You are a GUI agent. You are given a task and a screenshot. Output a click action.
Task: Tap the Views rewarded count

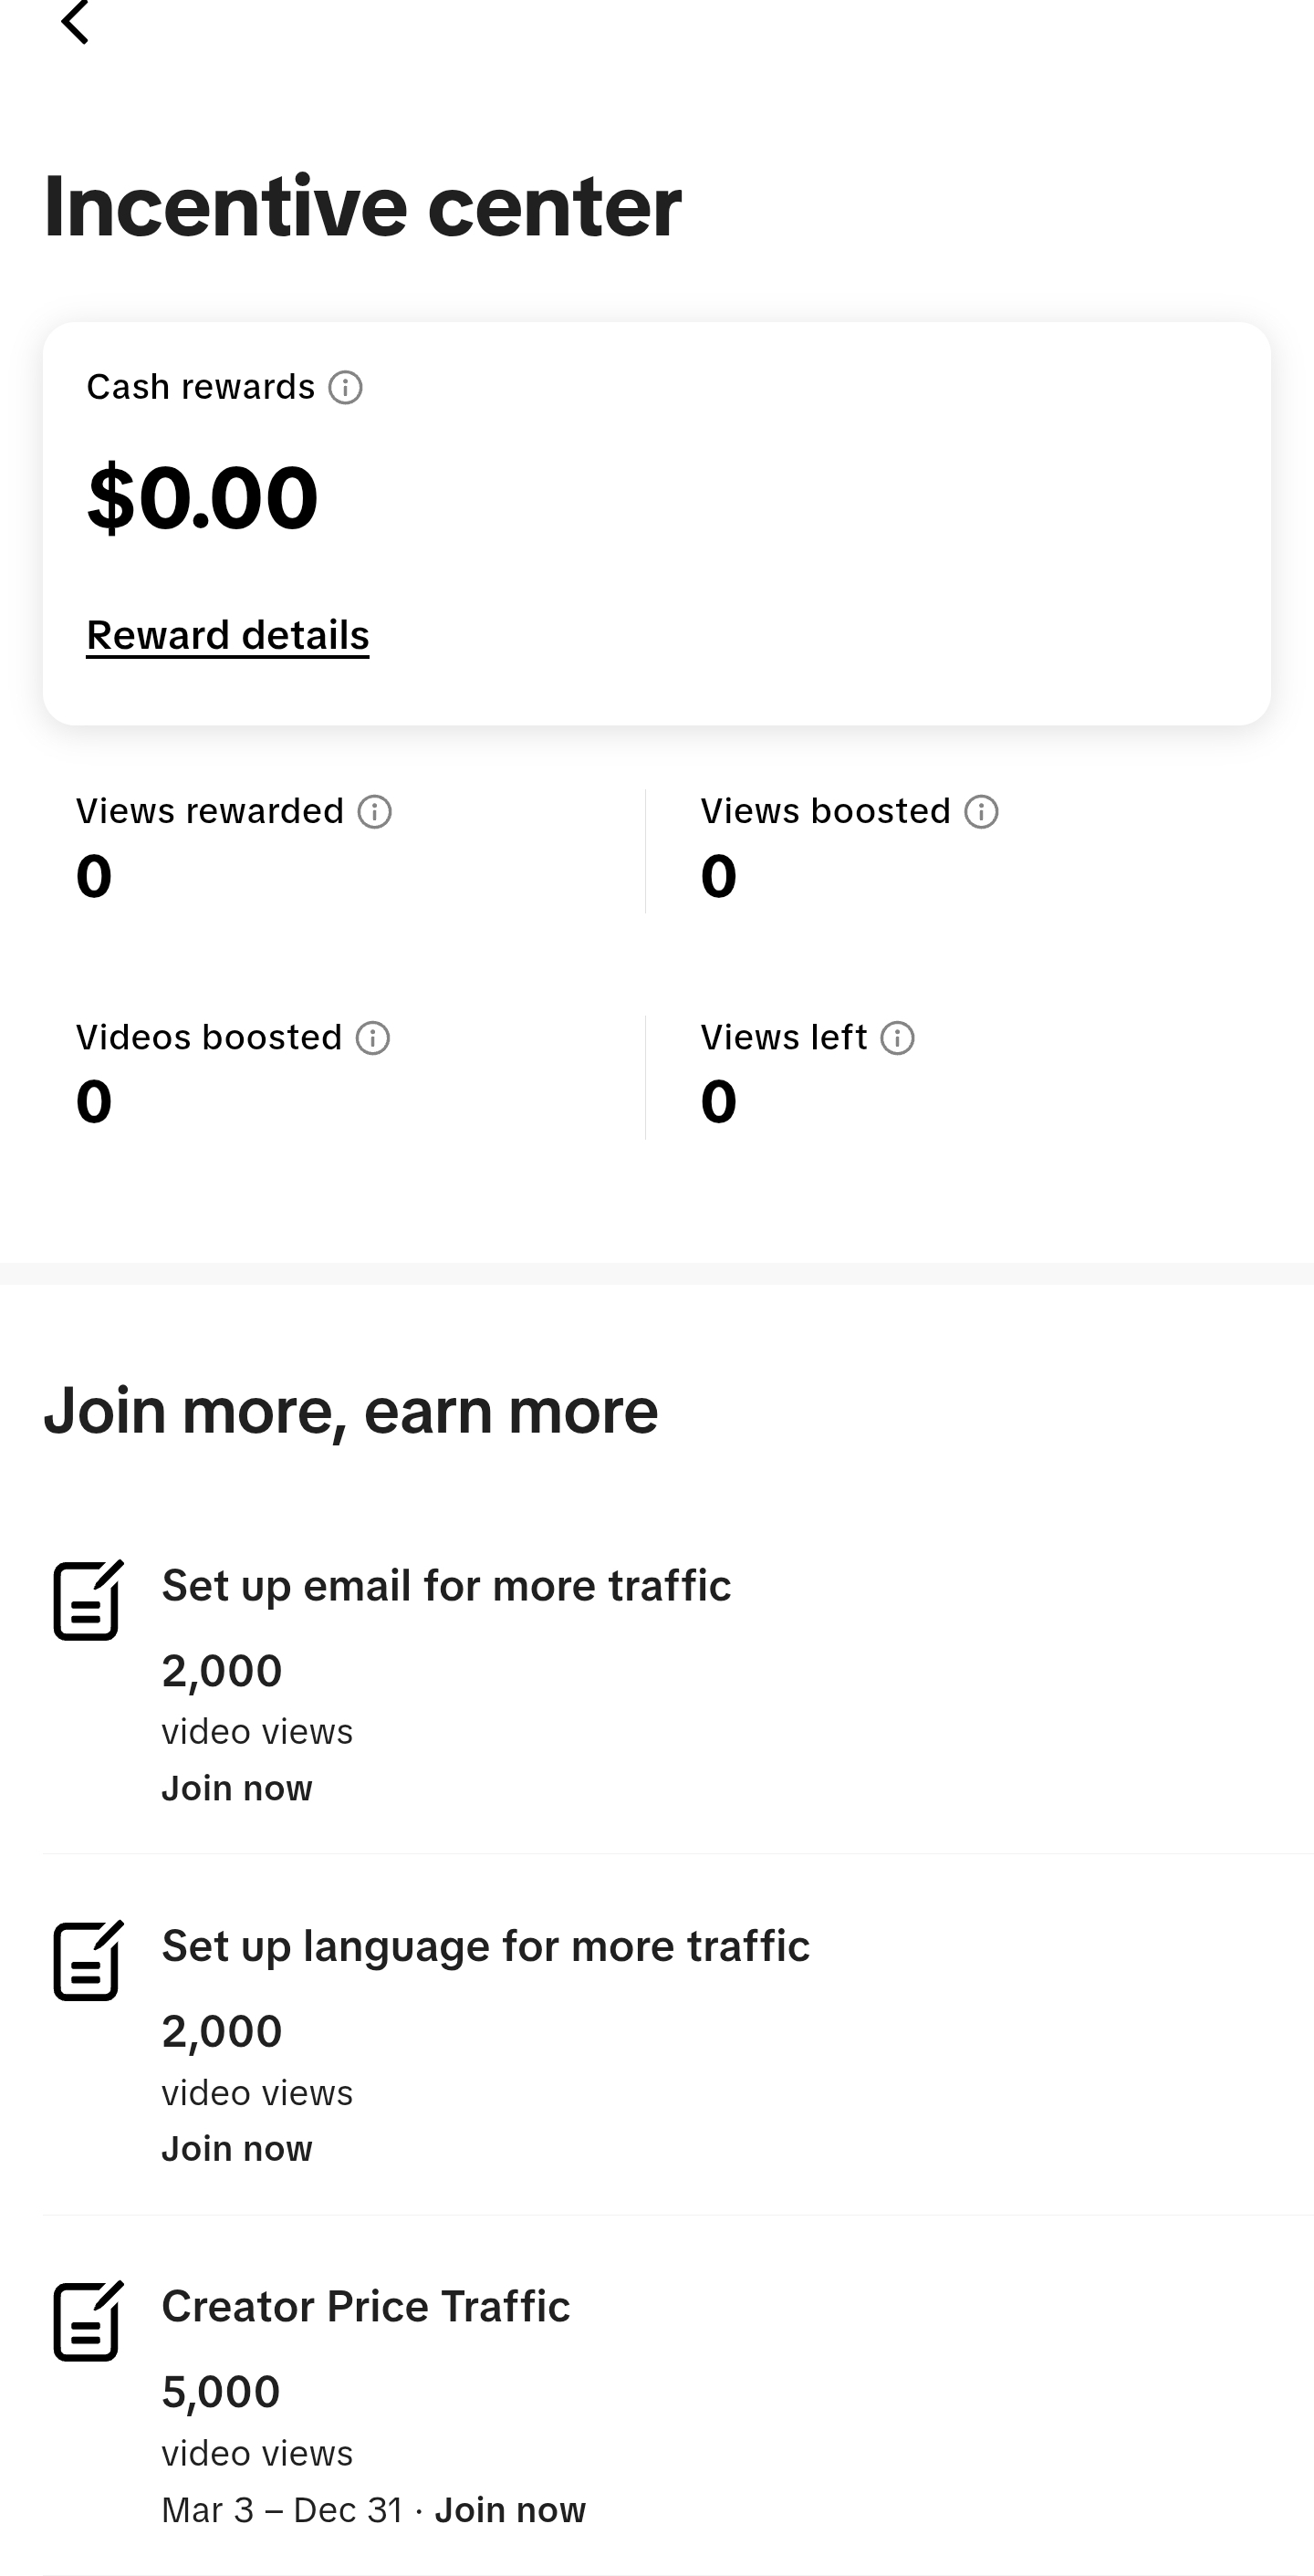94,876
